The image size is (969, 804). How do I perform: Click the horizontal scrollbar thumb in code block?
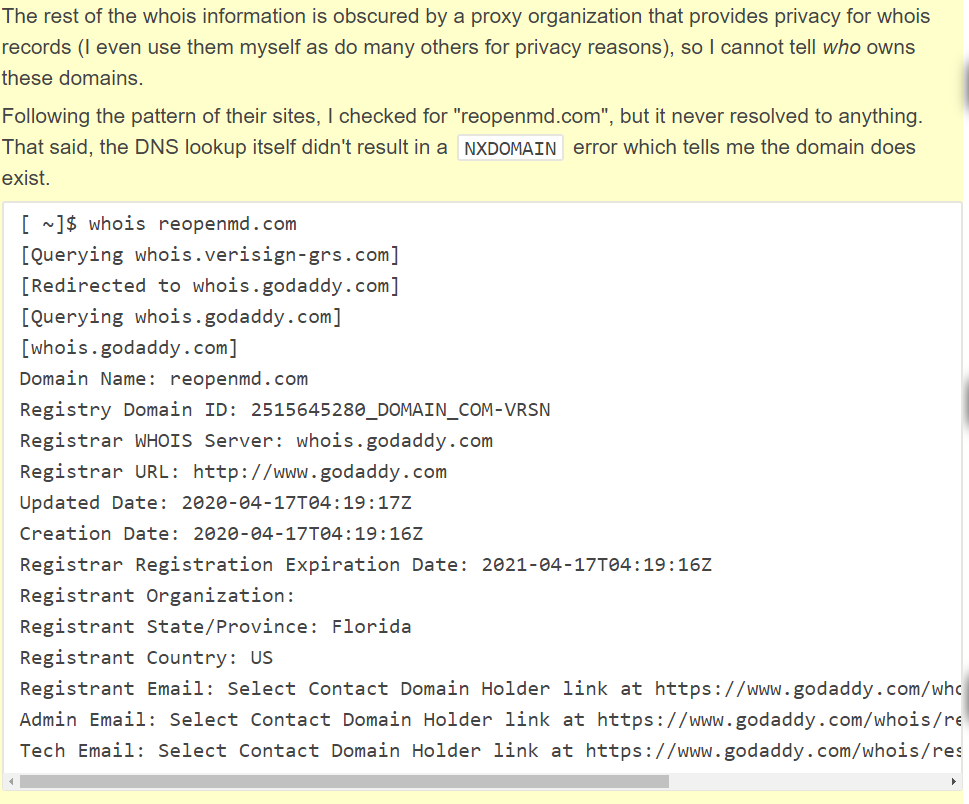coord(344,782)
